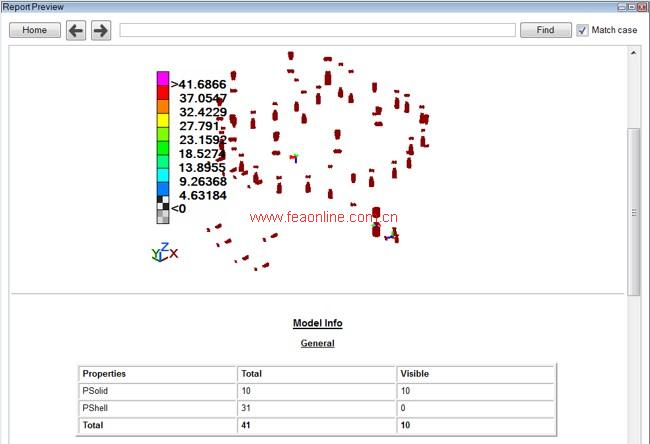Close the Report Preview window
650x444 pixels.
tap(642, 6)
